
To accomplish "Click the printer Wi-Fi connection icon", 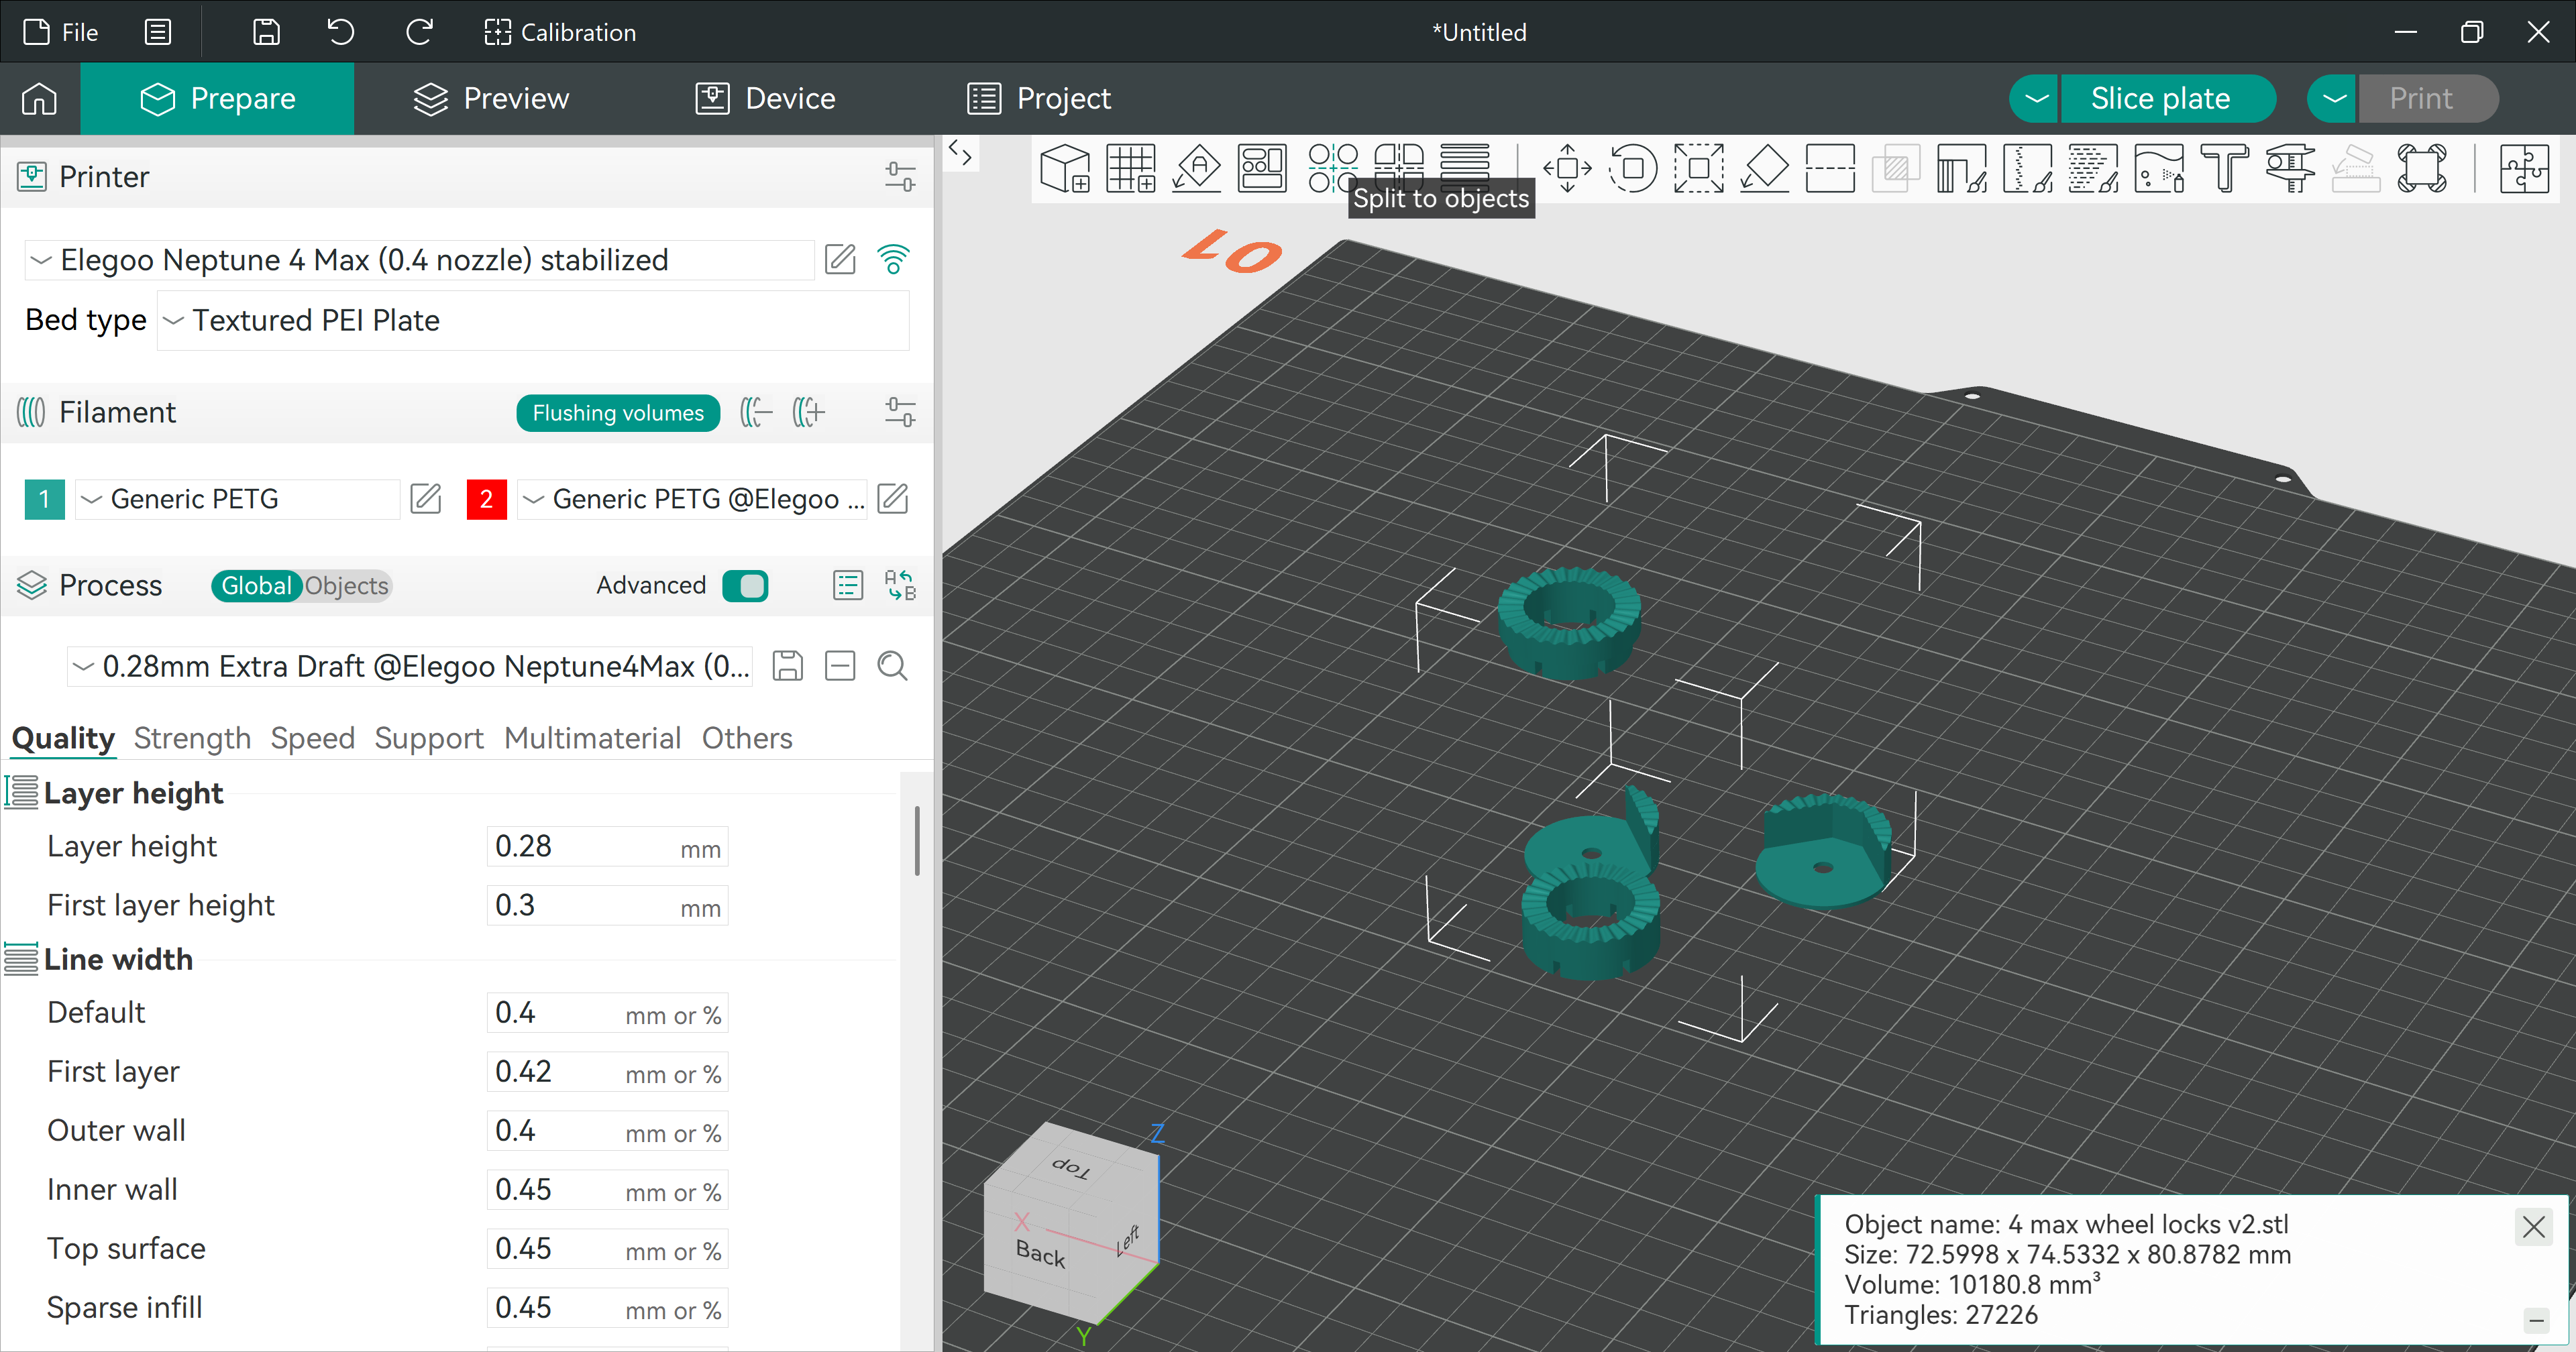I will tap(893, 260).
